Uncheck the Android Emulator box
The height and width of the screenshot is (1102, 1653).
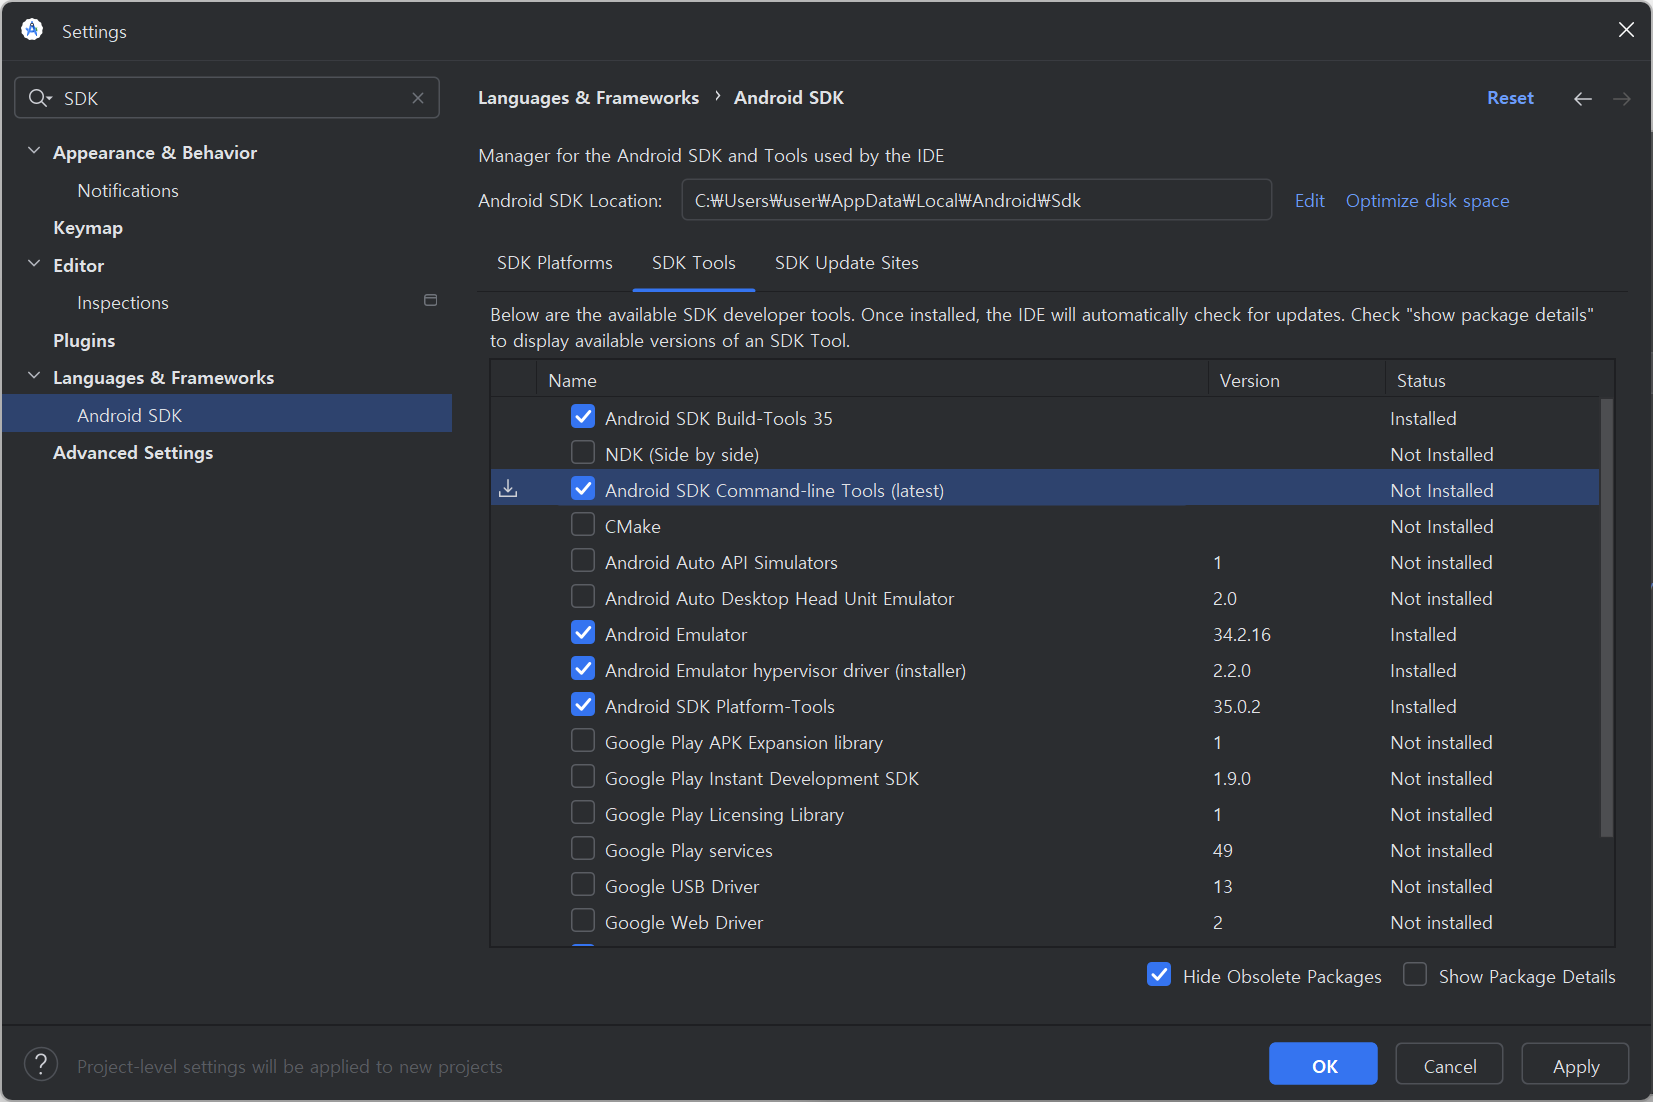[583, 633]
